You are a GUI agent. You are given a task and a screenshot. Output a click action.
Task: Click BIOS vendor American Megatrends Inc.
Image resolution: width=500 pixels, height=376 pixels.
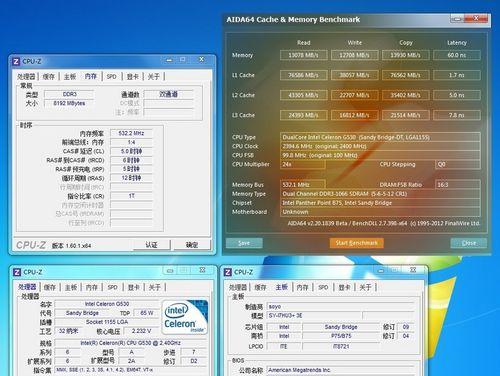tap(340, 370)
